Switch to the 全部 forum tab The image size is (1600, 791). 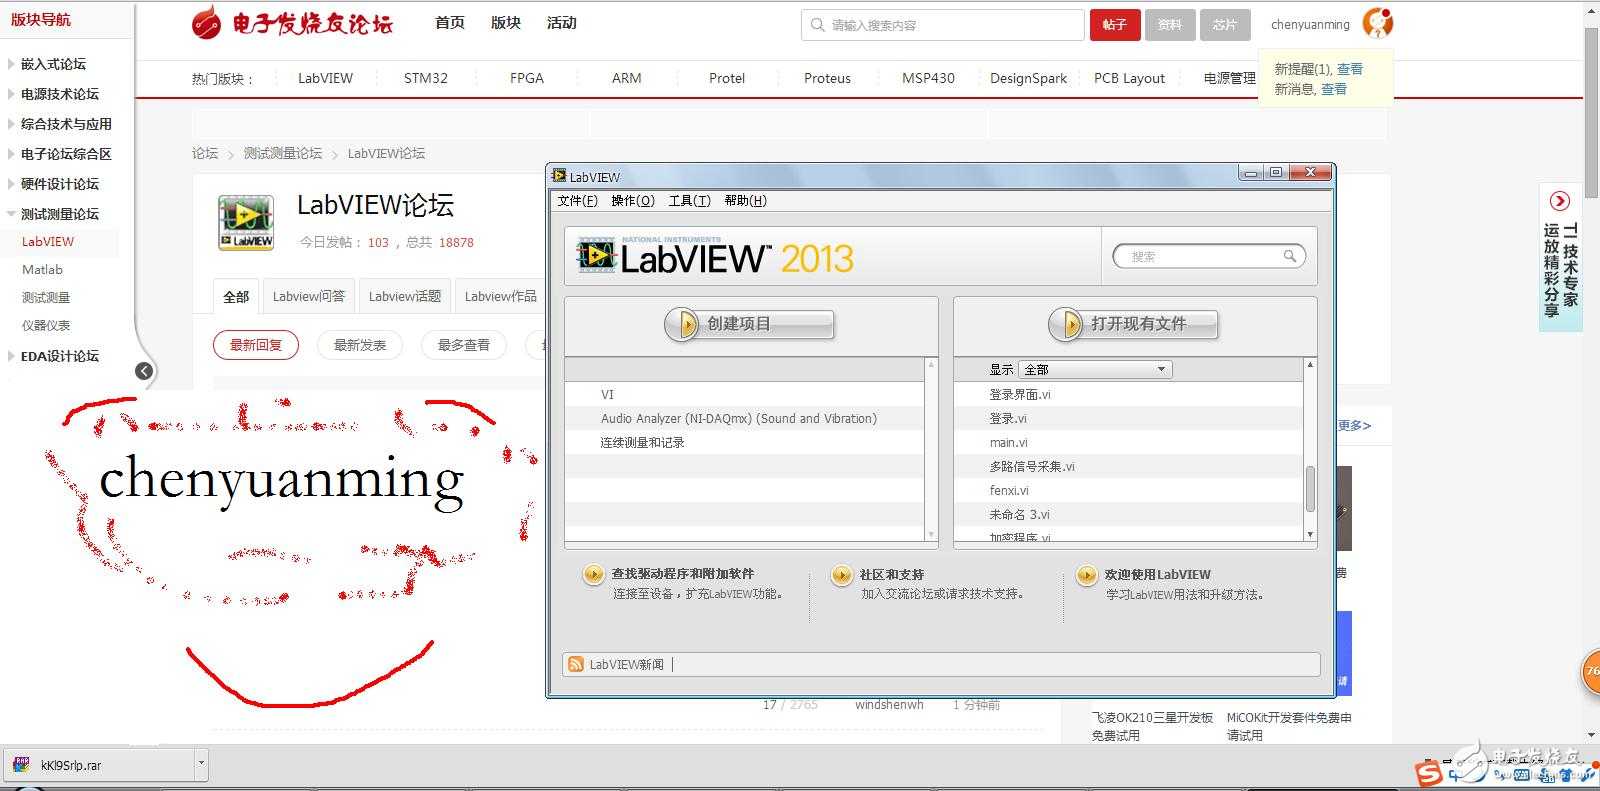[x=236, y=296]
